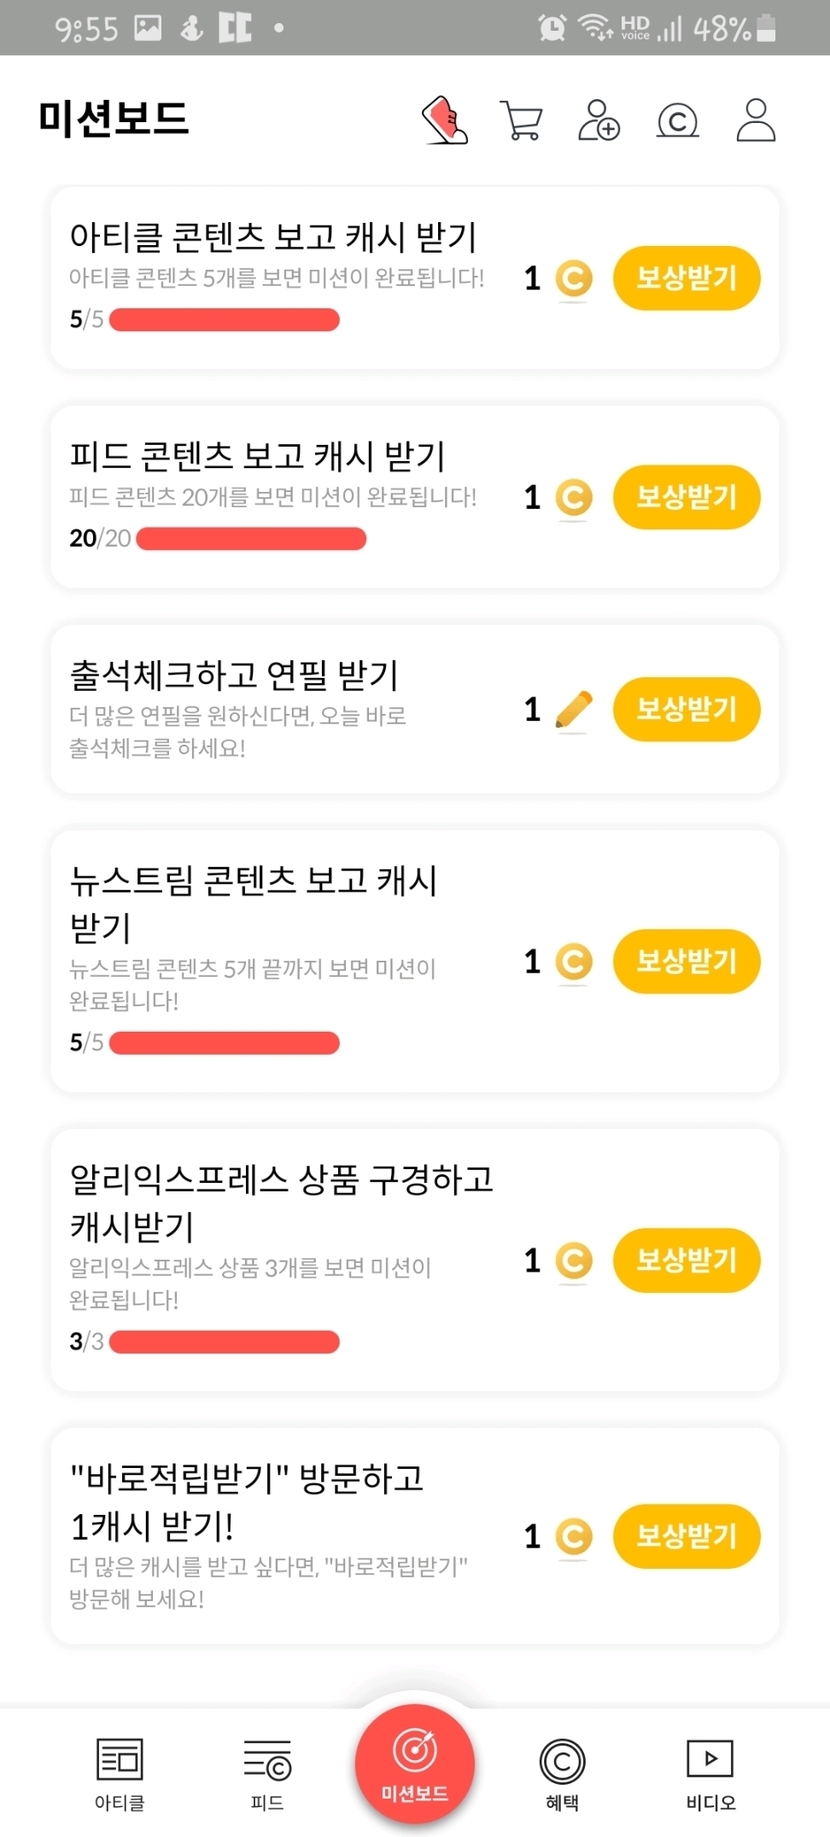830x1837 pixels.
Task: Tap the alarm icon in status bar
Action: [x=551, y=28]
